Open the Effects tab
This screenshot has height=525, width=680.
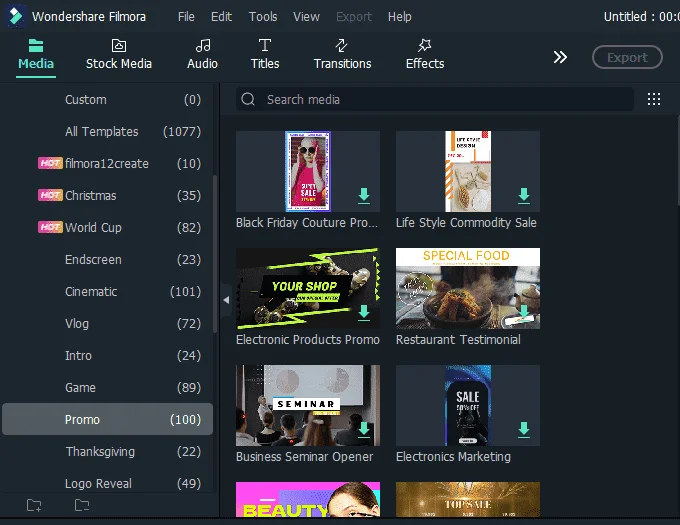(x=425, y=55)
